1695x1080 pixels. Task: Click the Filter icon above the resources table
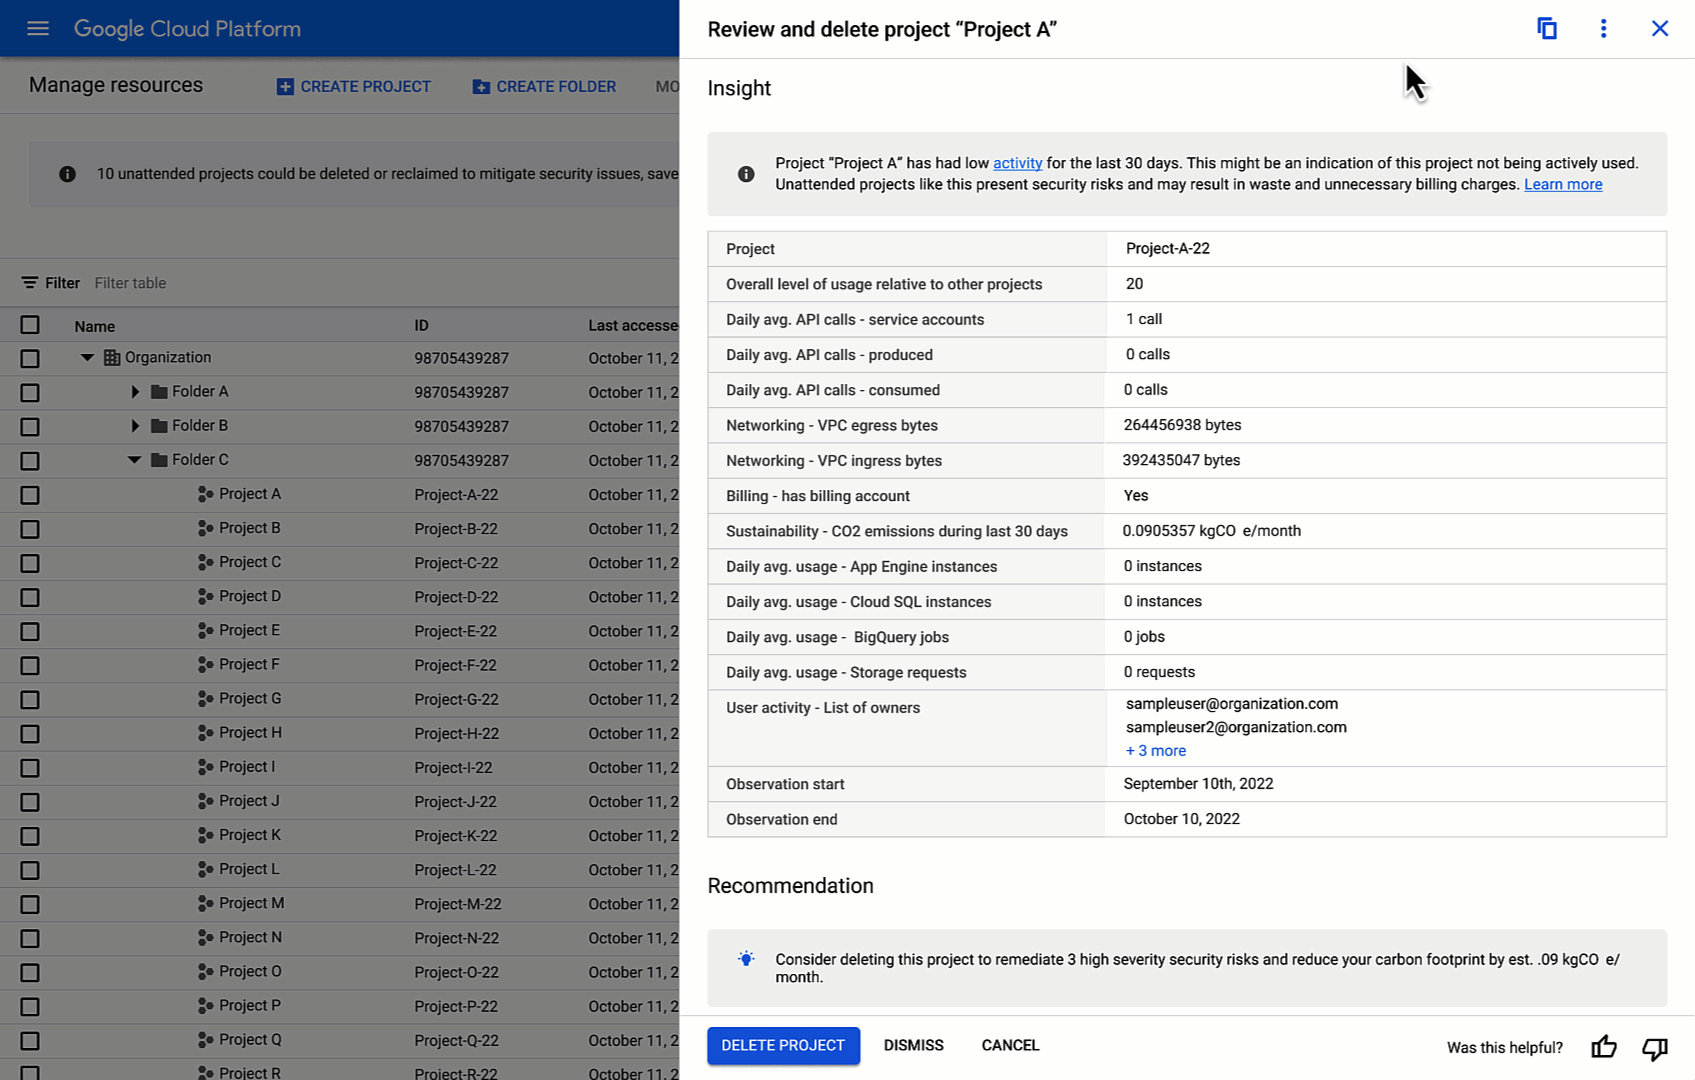[28, 283]
